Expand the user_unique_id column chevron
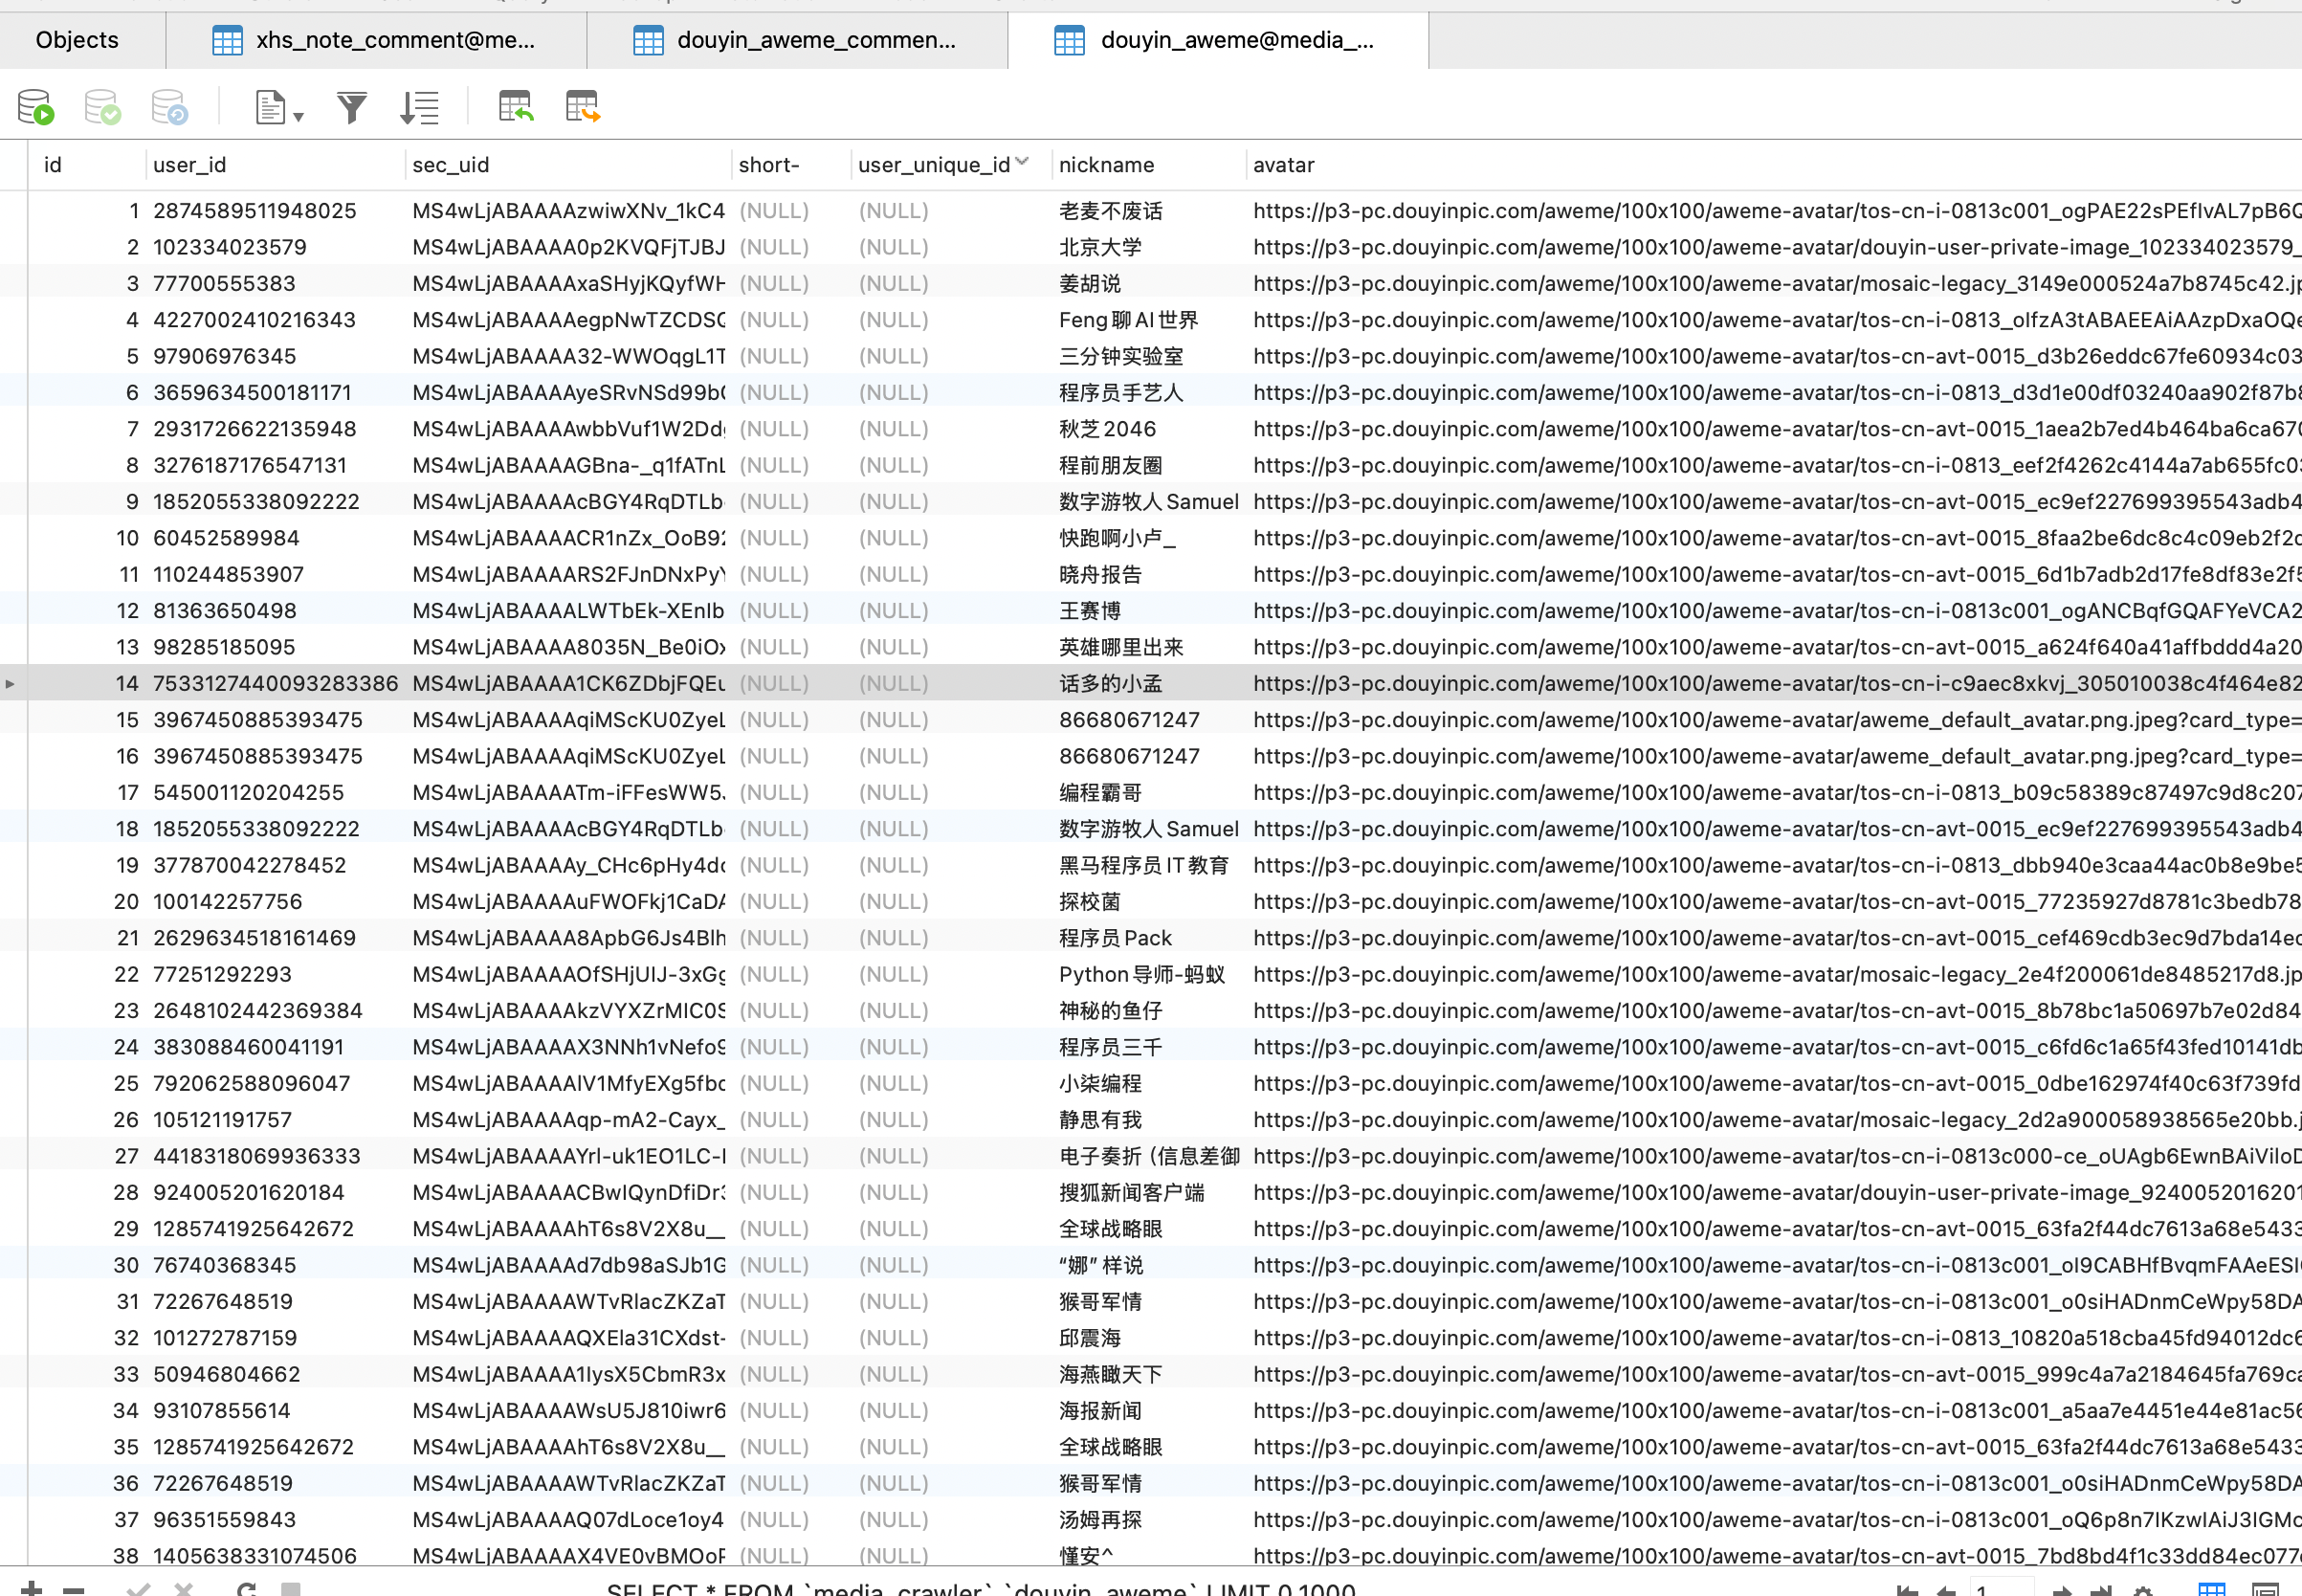 [x=1022, y=162]
